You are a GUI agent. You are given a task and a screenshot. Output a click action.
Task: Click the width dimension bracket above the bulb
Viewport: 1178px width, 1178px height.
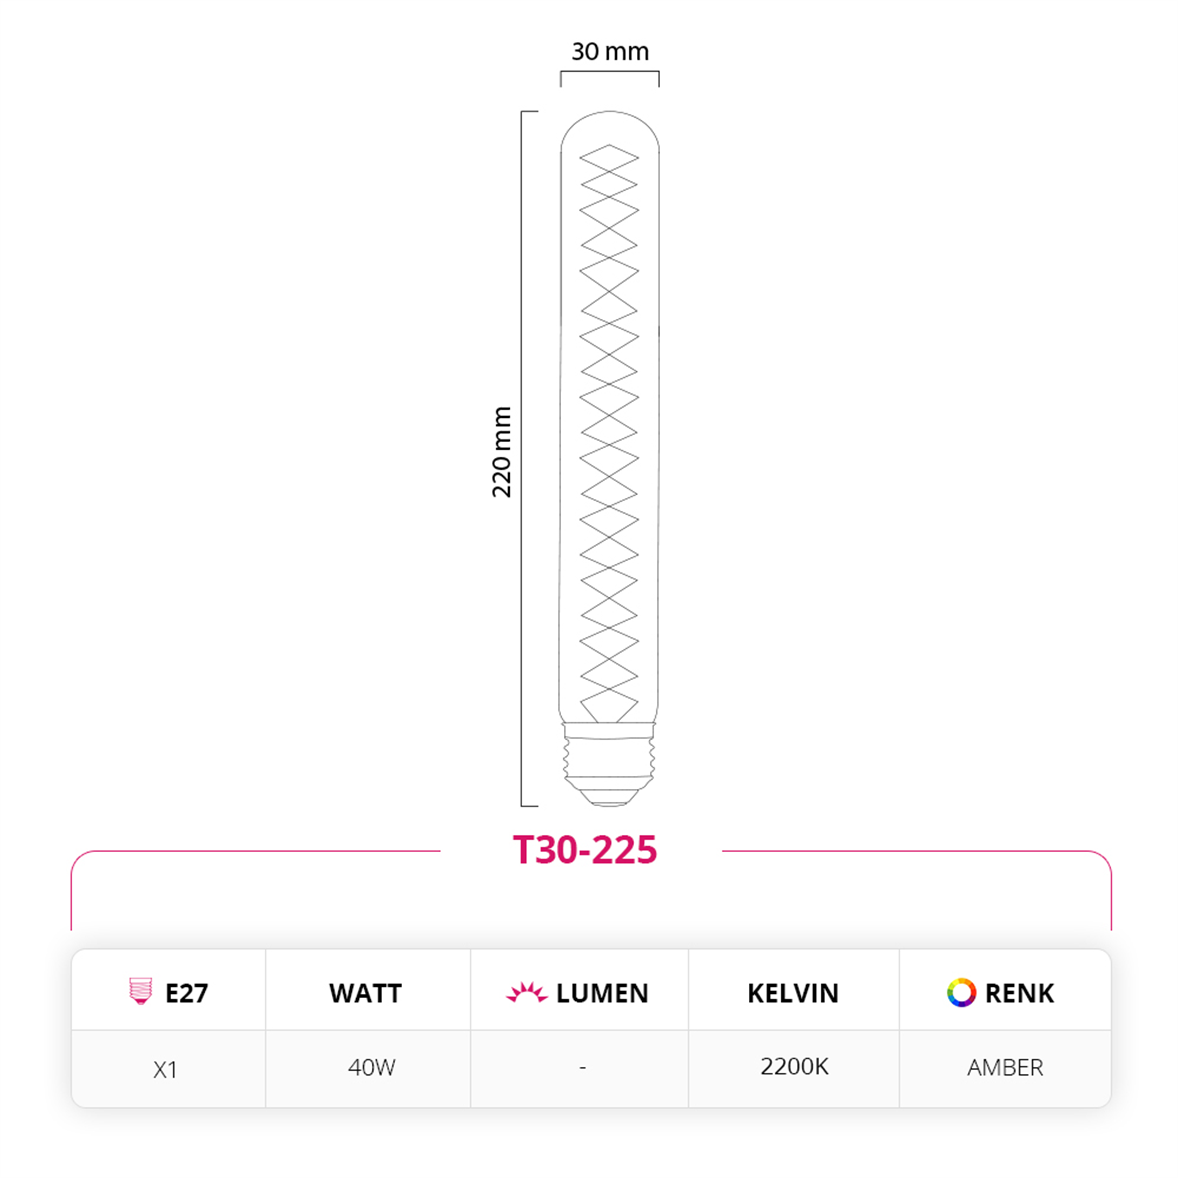609,74
